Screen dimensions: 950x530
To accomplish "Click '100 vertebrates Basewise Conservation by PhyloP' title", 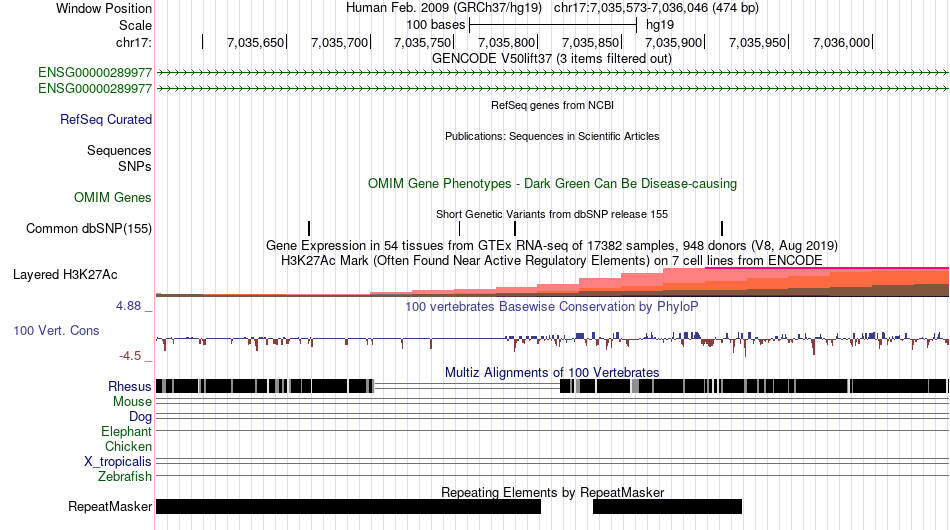I will click(x=552, y=306).
